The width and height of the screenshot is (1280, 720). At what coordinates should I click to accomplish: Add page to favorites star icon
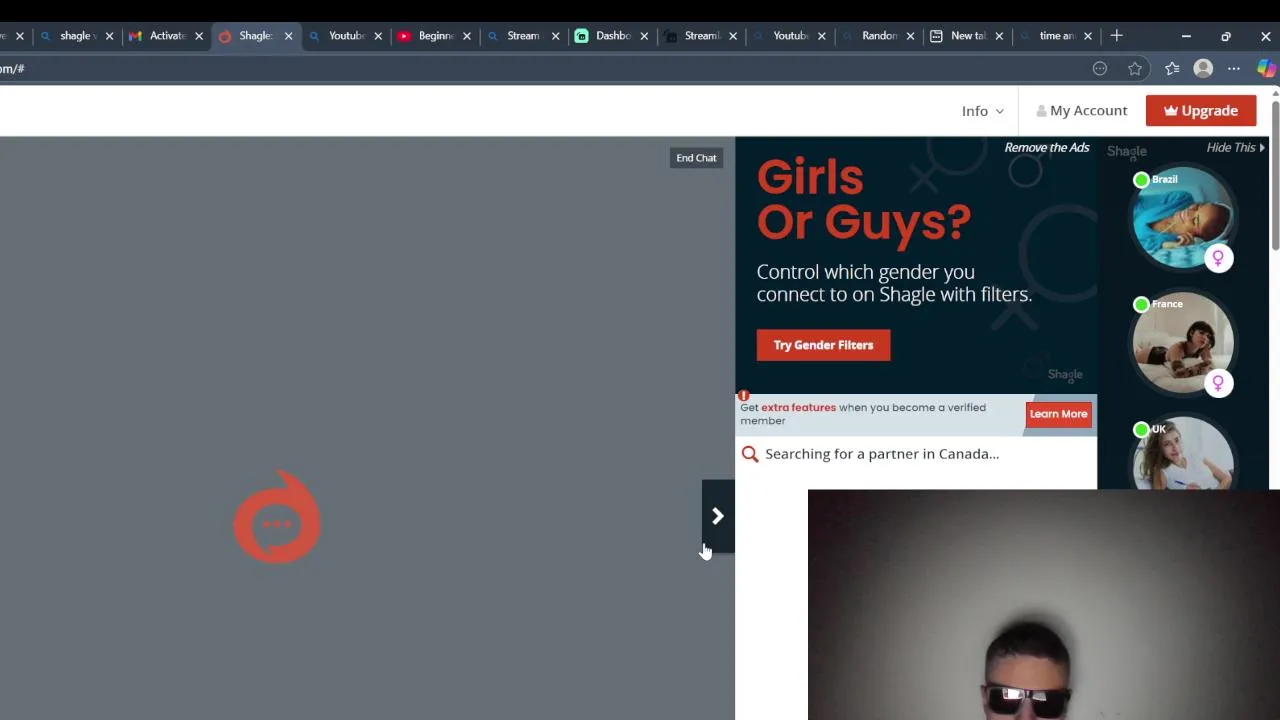[x=1135, y=69]
